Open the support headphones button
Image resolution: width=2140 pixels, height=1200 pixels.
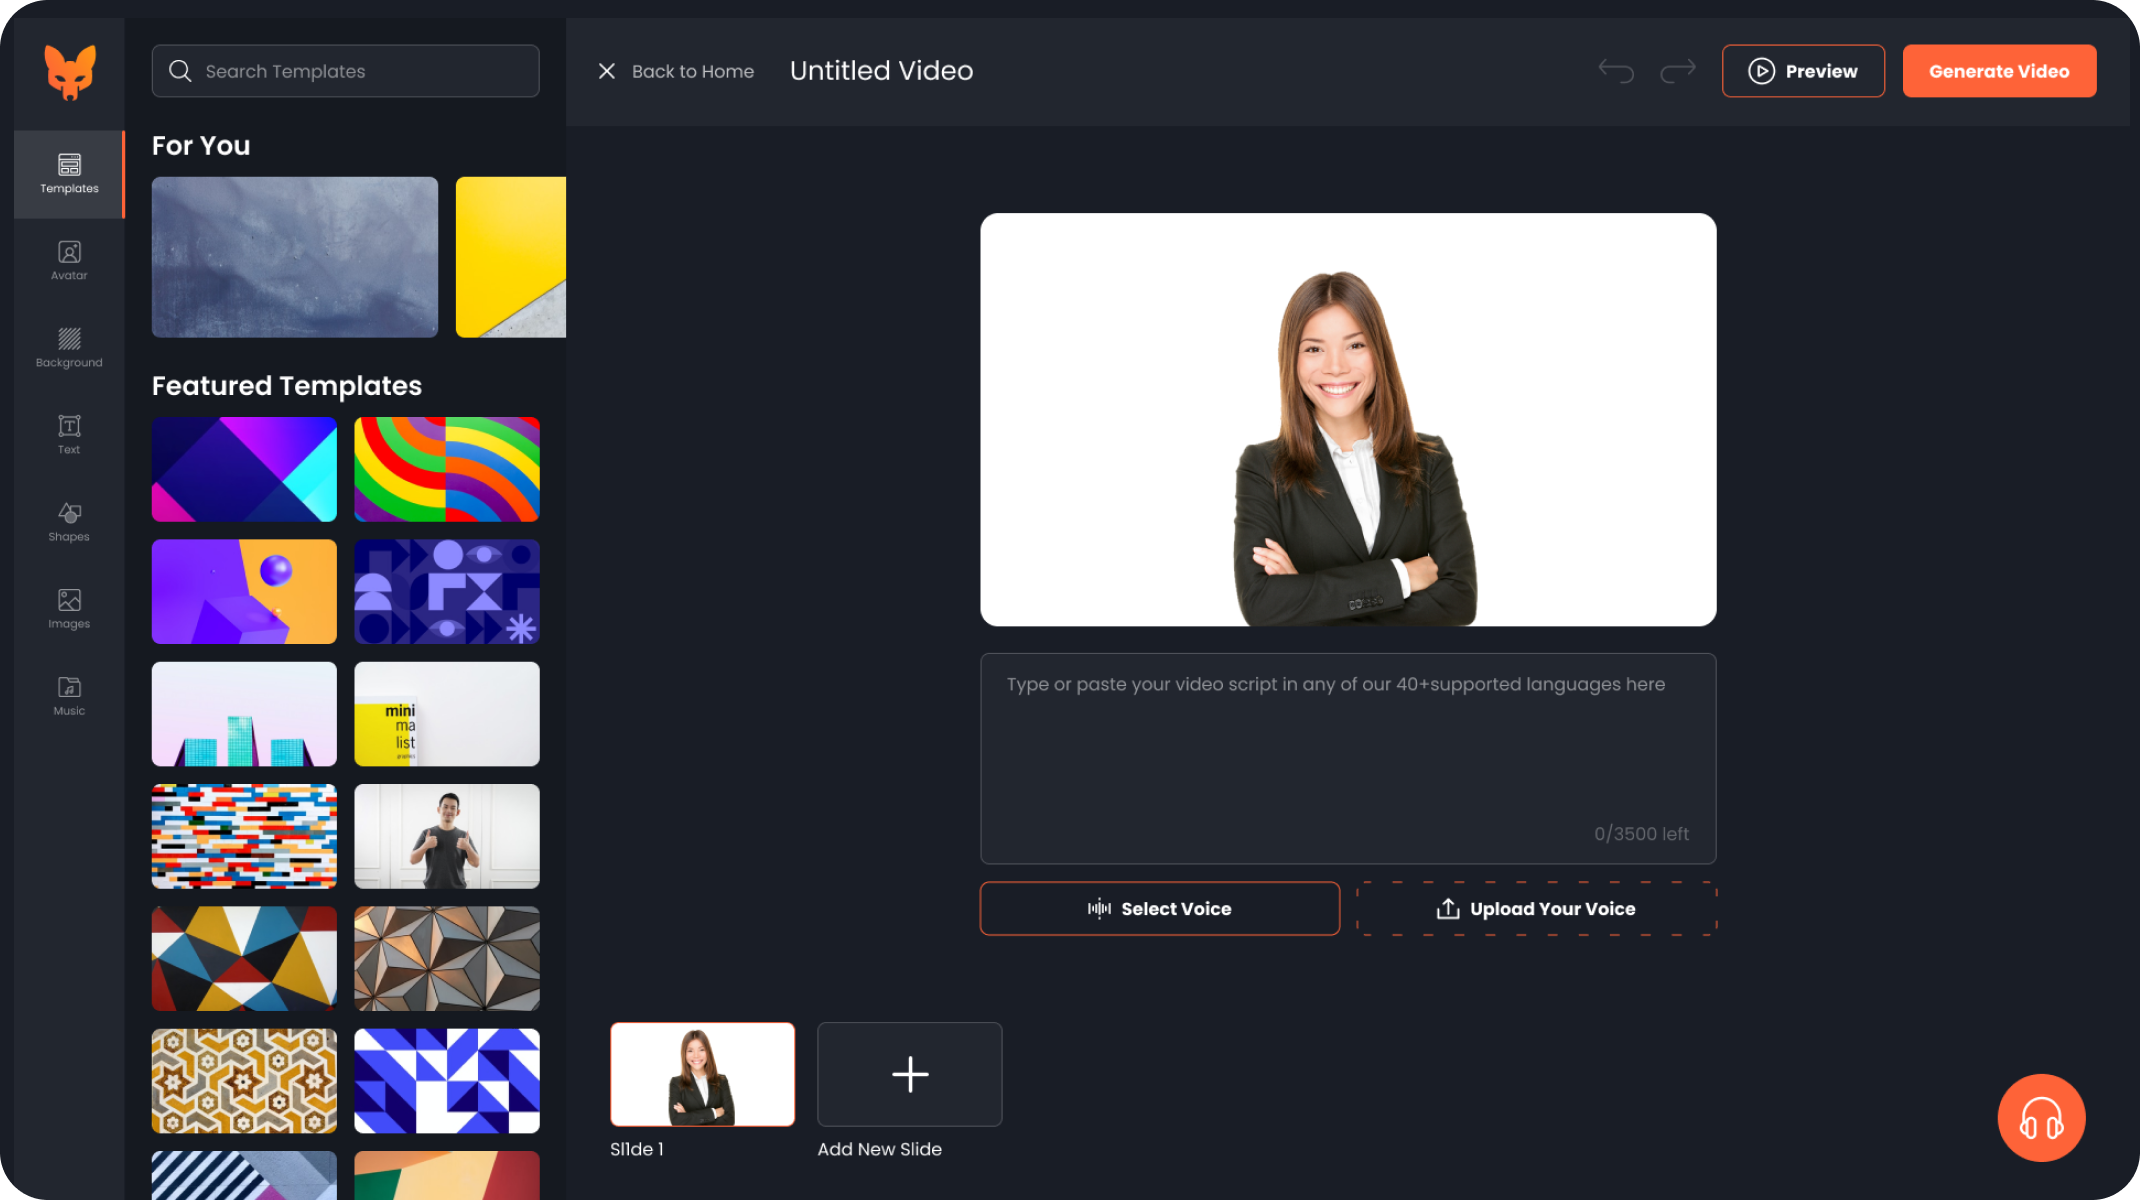pos(2041,1118)
